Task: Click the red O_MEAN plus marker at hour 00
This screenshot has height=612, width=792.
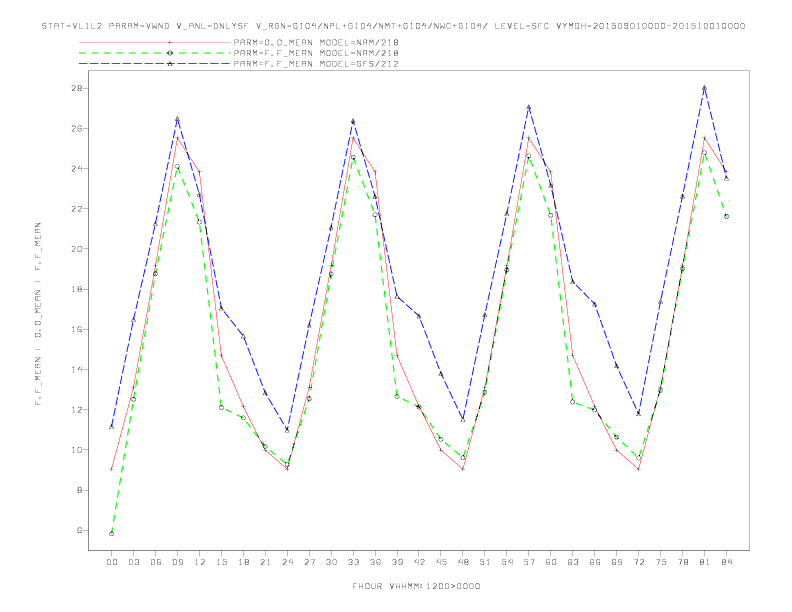Action: click(x=112, y=469)
